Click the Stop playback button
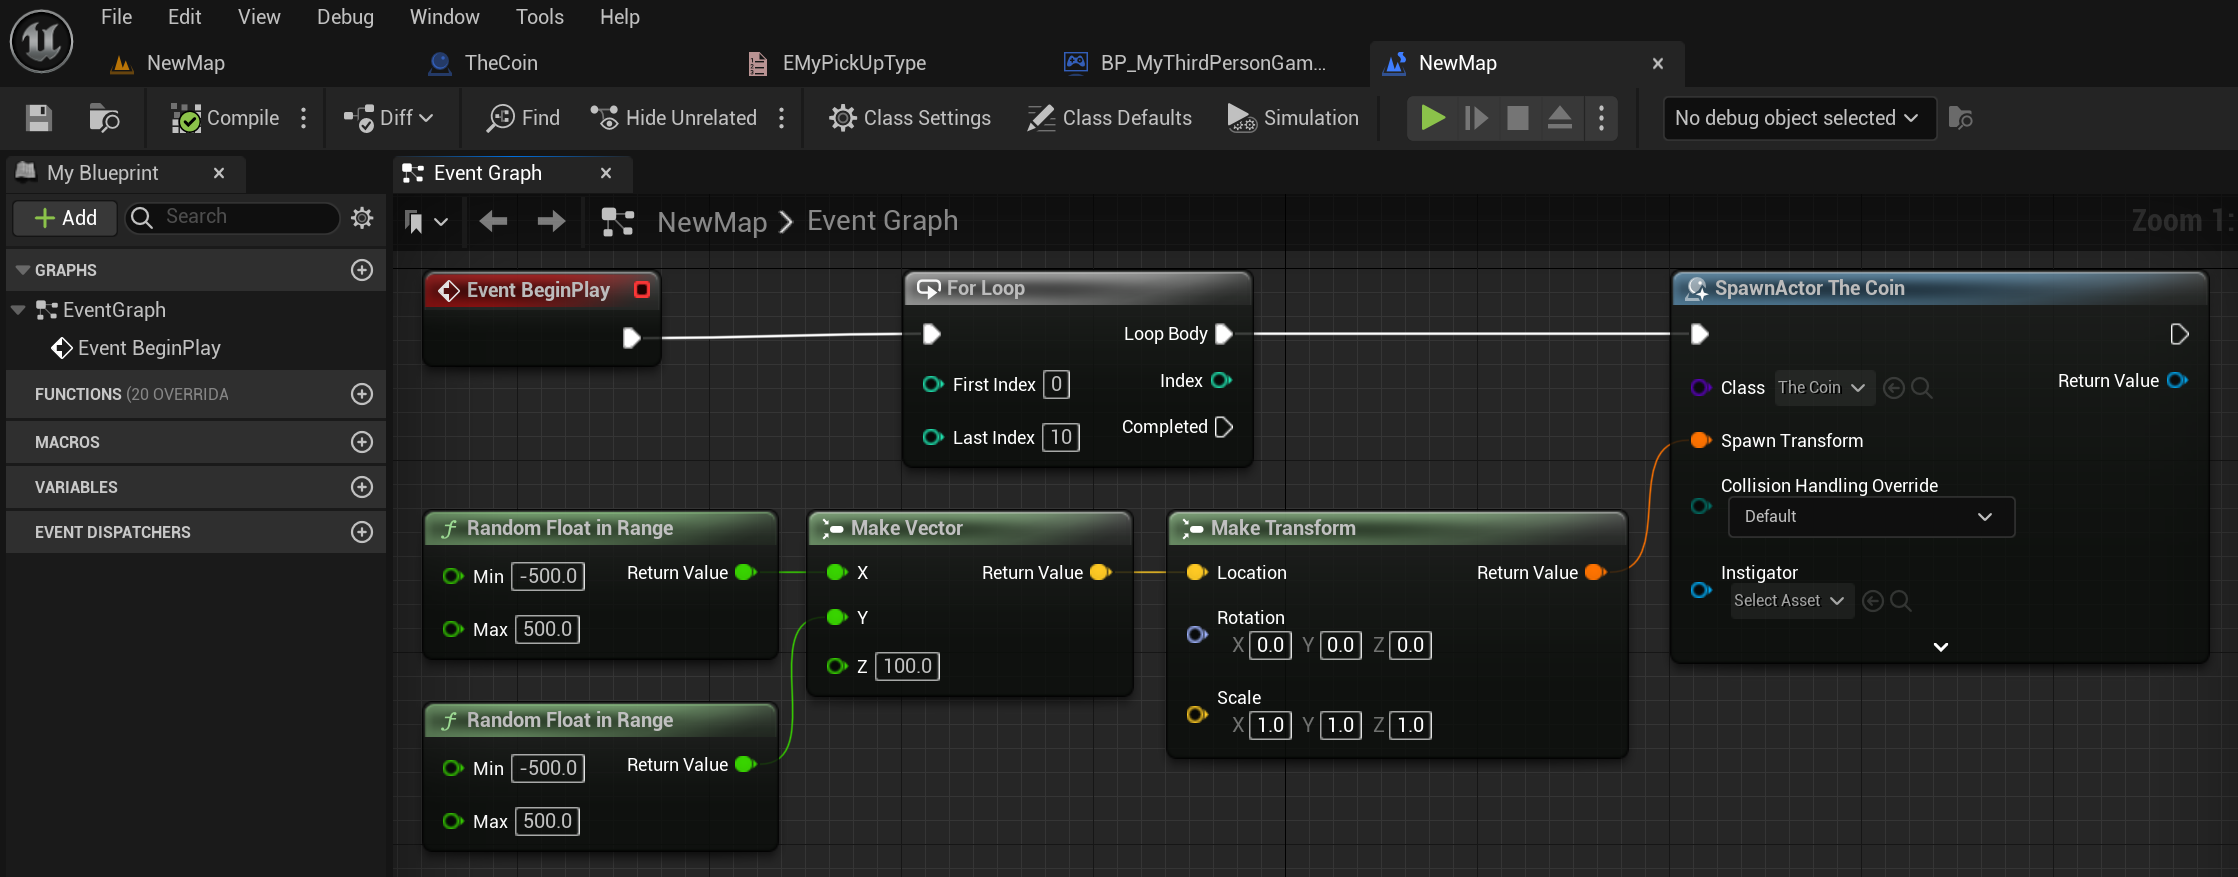Viewport: 2238px width, 877px height. click(1518, 118)
